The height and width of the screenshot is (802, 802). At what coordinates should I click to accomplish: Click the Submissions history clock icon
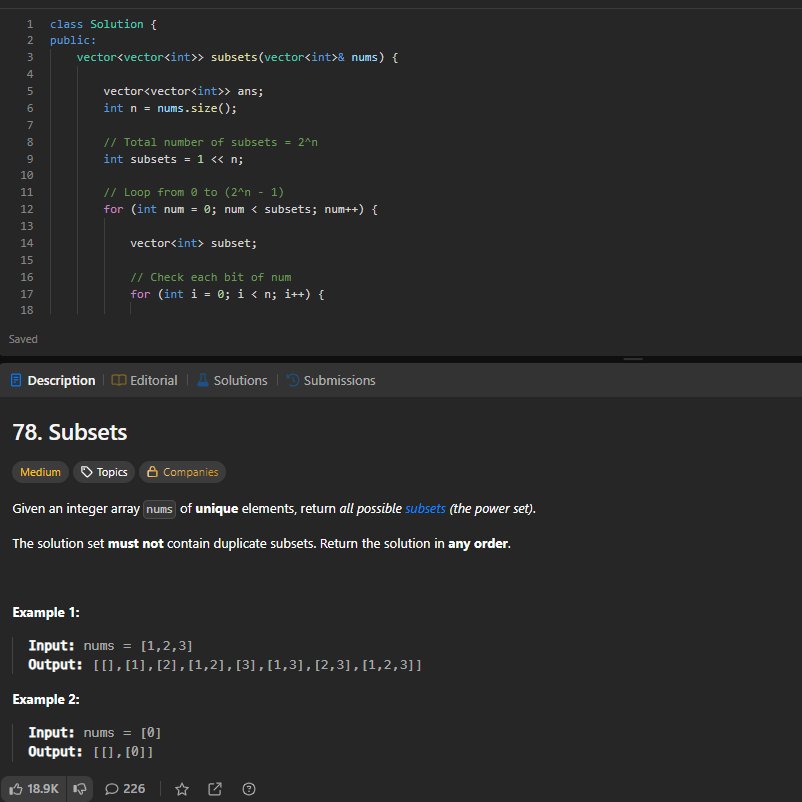click(x=293, y=380)
